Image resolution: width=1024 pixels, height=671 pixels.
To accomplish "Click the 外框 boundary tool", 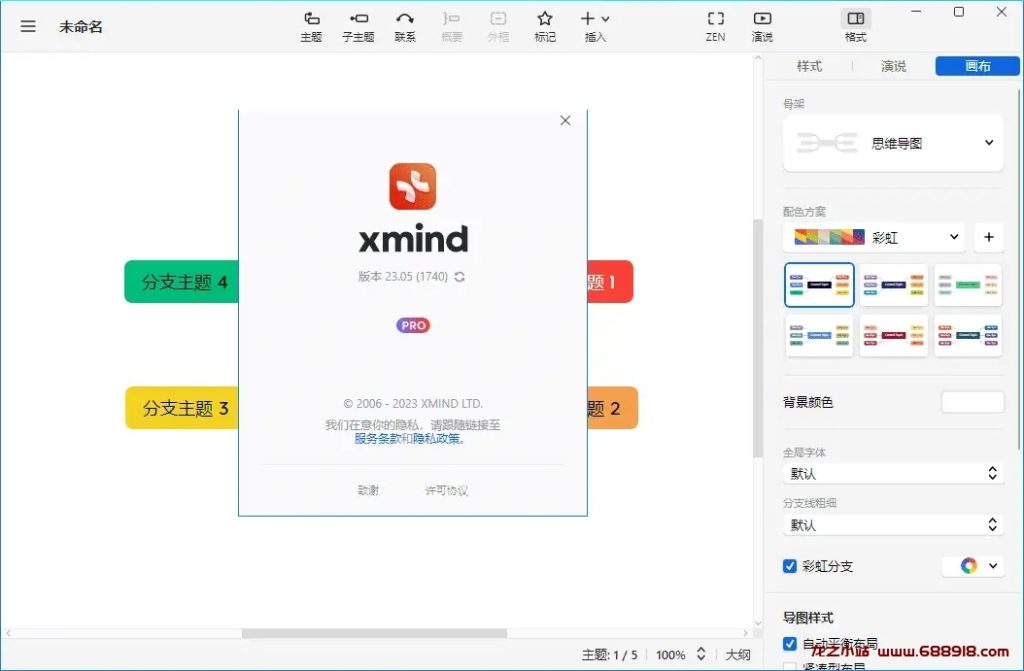I will pos(498,27).
